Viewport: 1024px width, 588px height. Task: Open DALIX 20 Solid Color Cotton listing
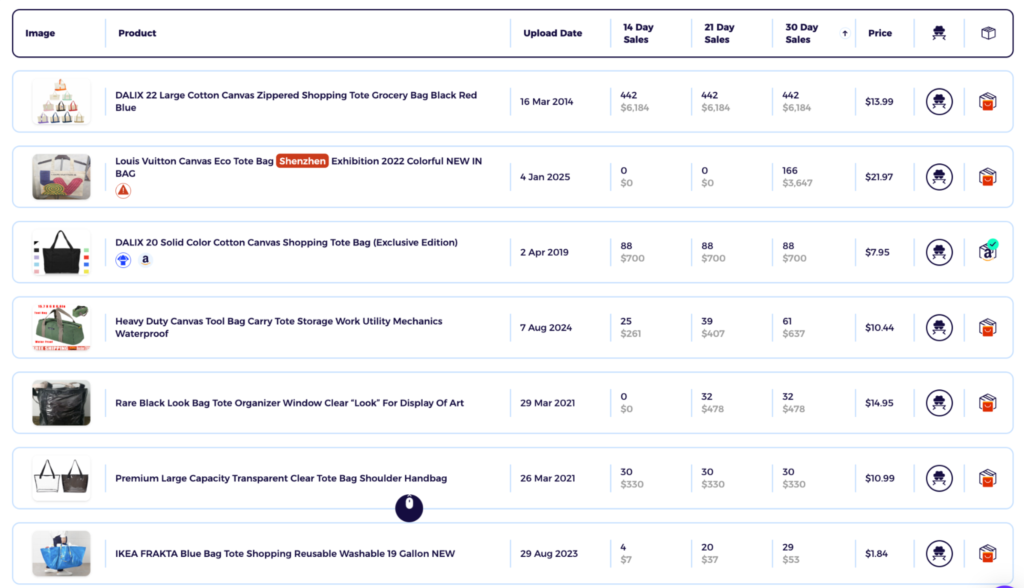pyautogui.click(x=286, y=242)
